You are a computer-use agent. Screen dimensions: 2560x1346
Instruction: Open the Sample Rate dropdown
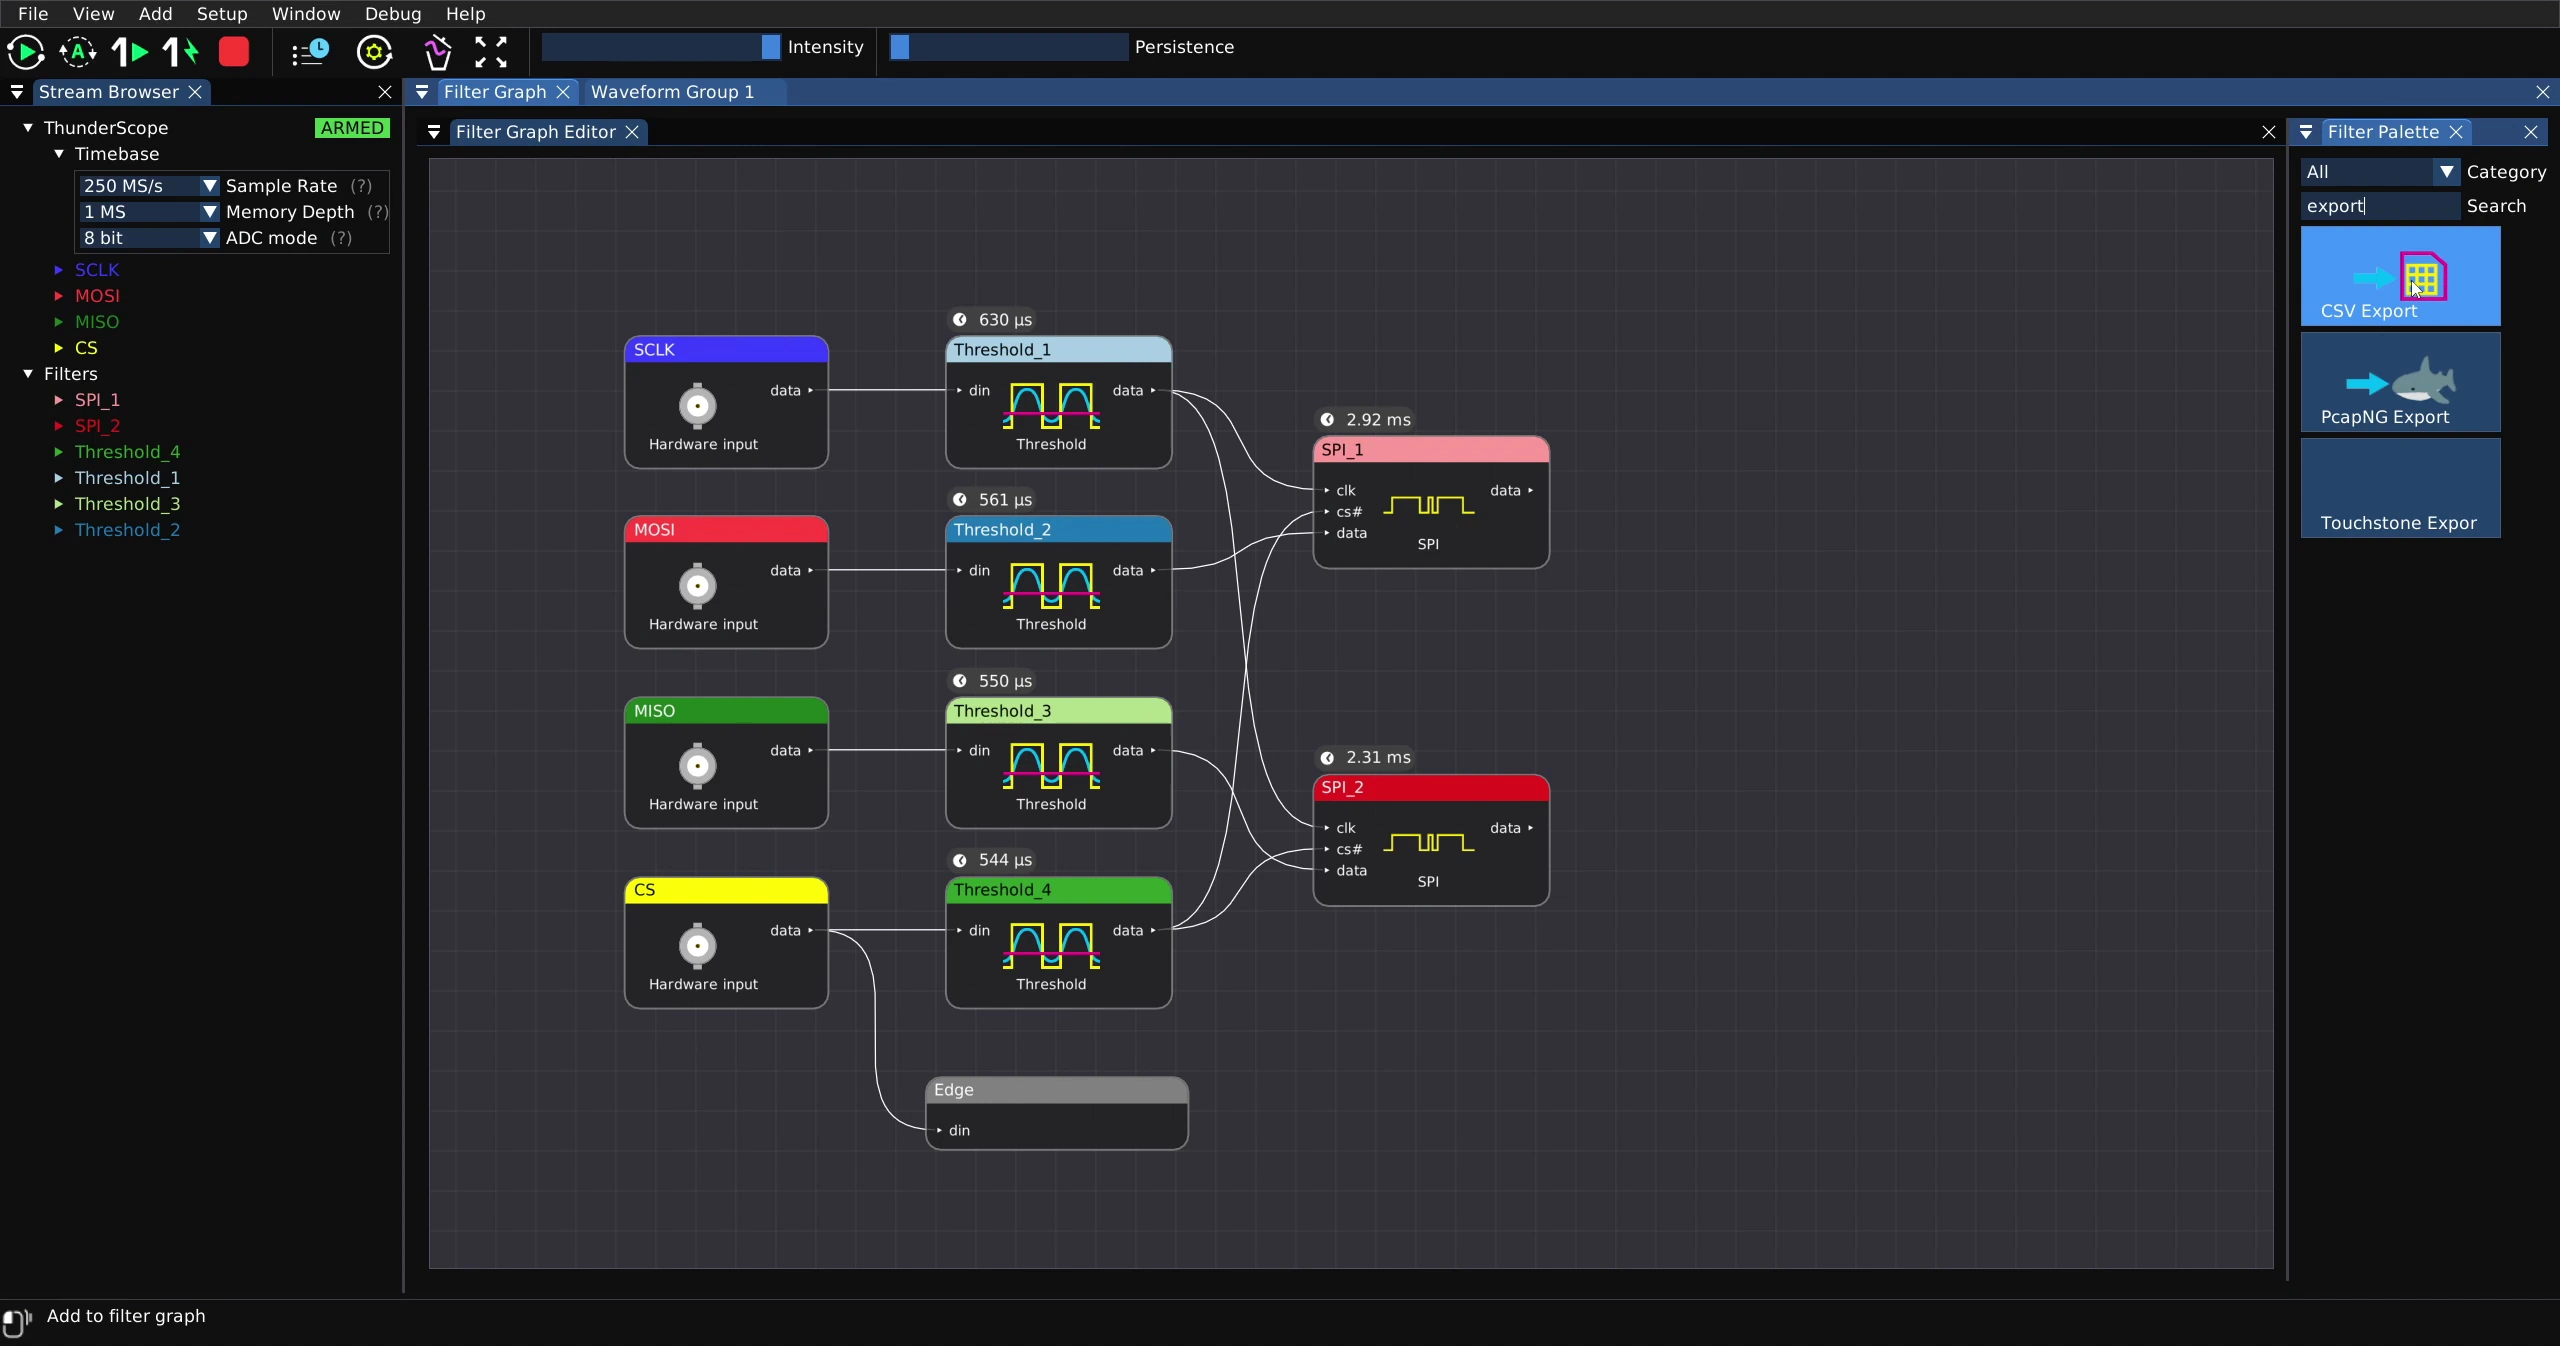coord(148,186)
